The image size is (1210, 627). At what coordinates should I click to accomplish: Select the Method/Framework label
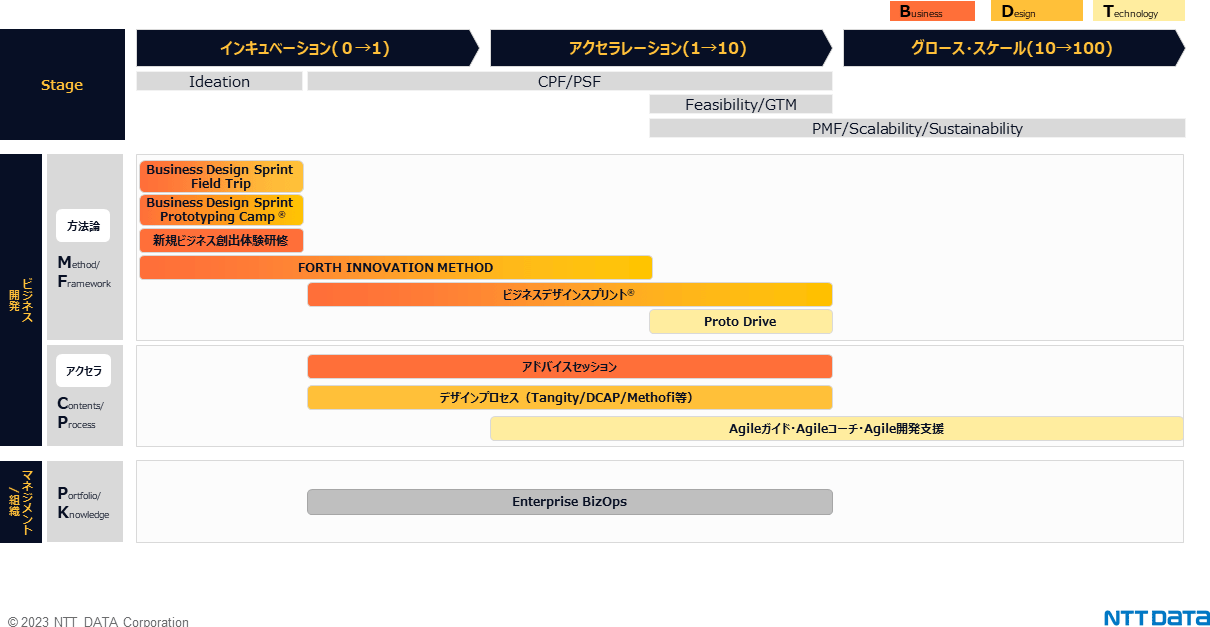pos(85,273)
